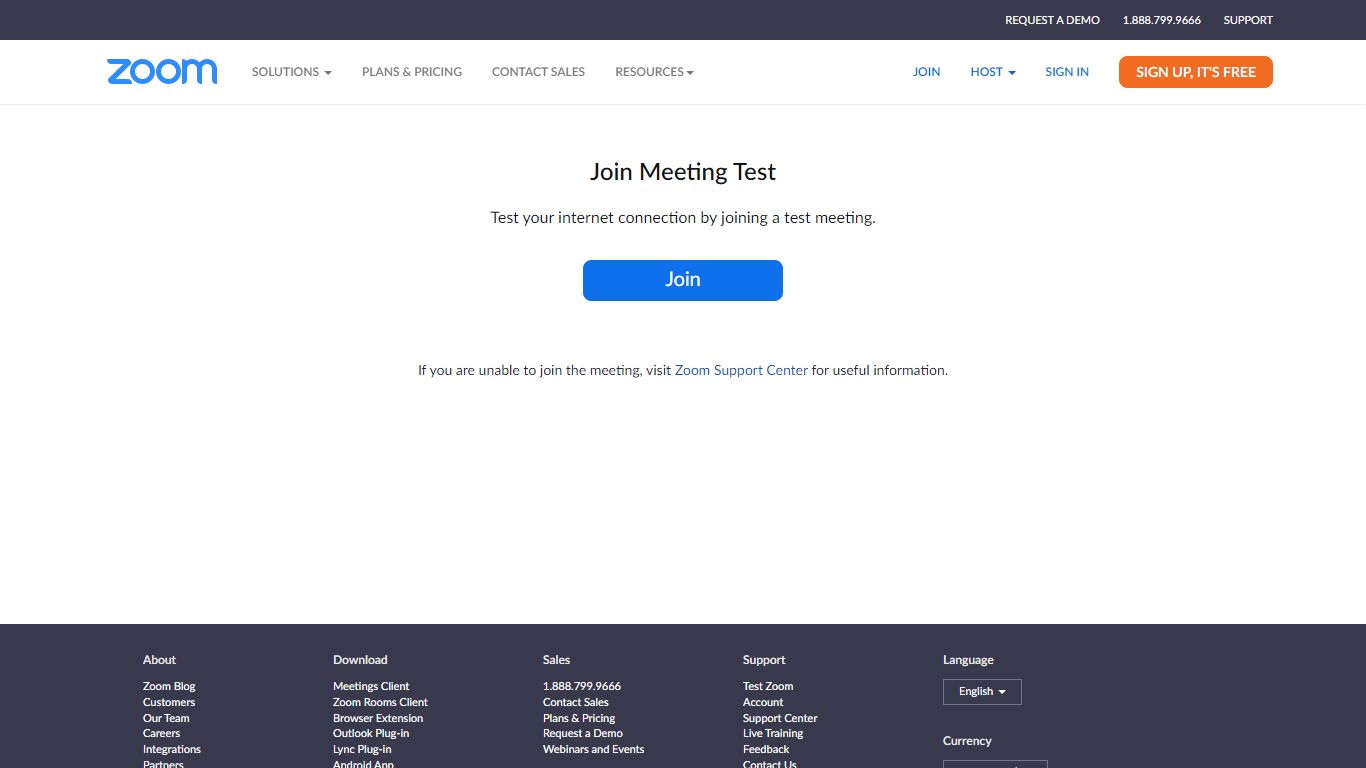Open Support in the top bar
The height and width of the screenshot is (768, 1366).
1248,20
